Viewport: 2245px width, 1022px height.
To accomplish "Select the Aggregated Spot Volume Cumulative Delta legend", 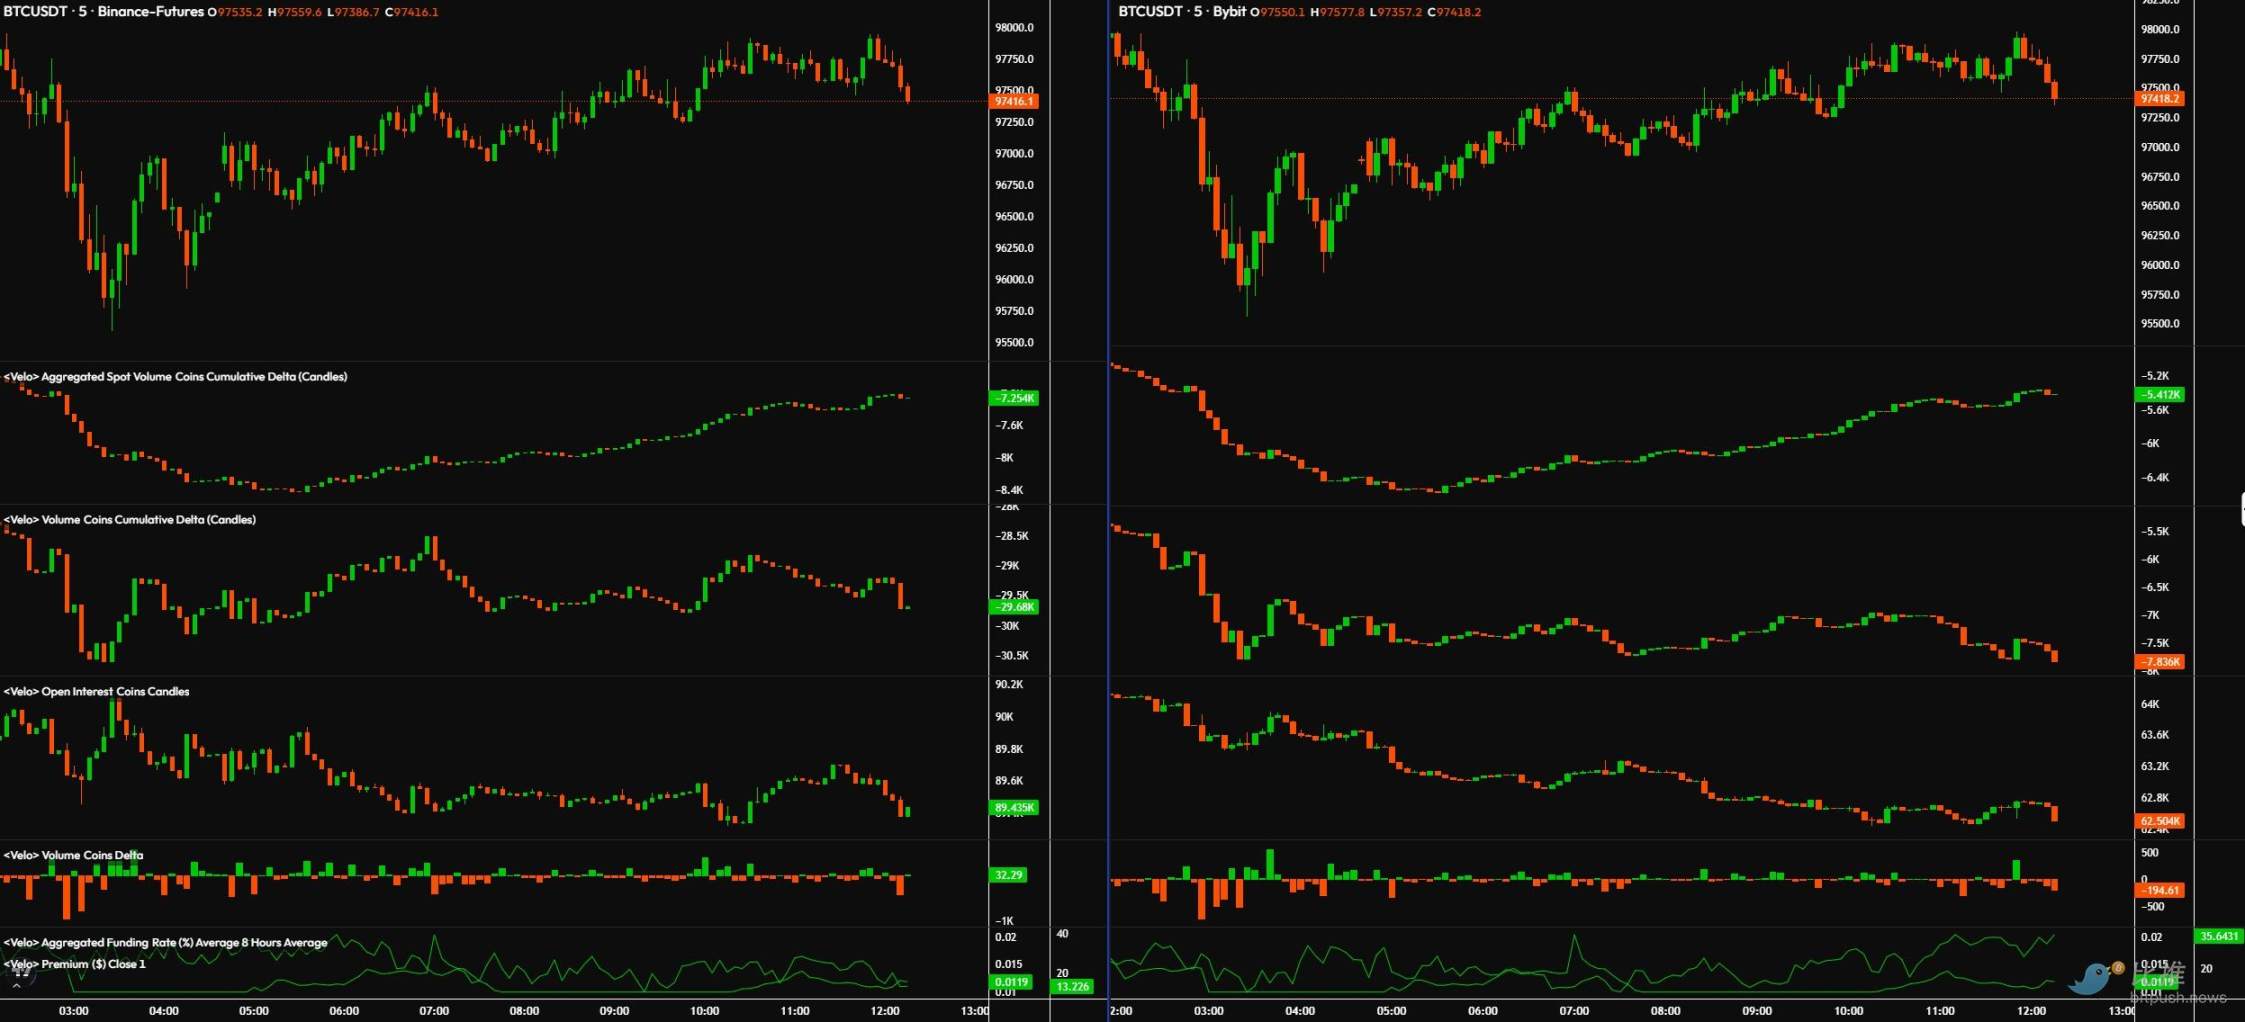I will 176,377.
